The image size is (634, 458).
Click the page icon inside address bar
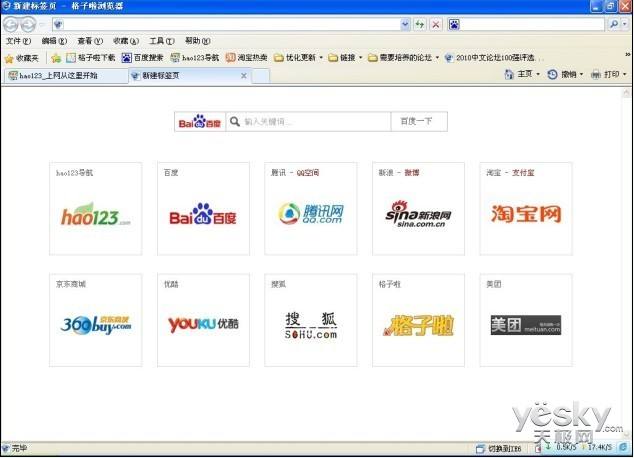pos(58,25)
